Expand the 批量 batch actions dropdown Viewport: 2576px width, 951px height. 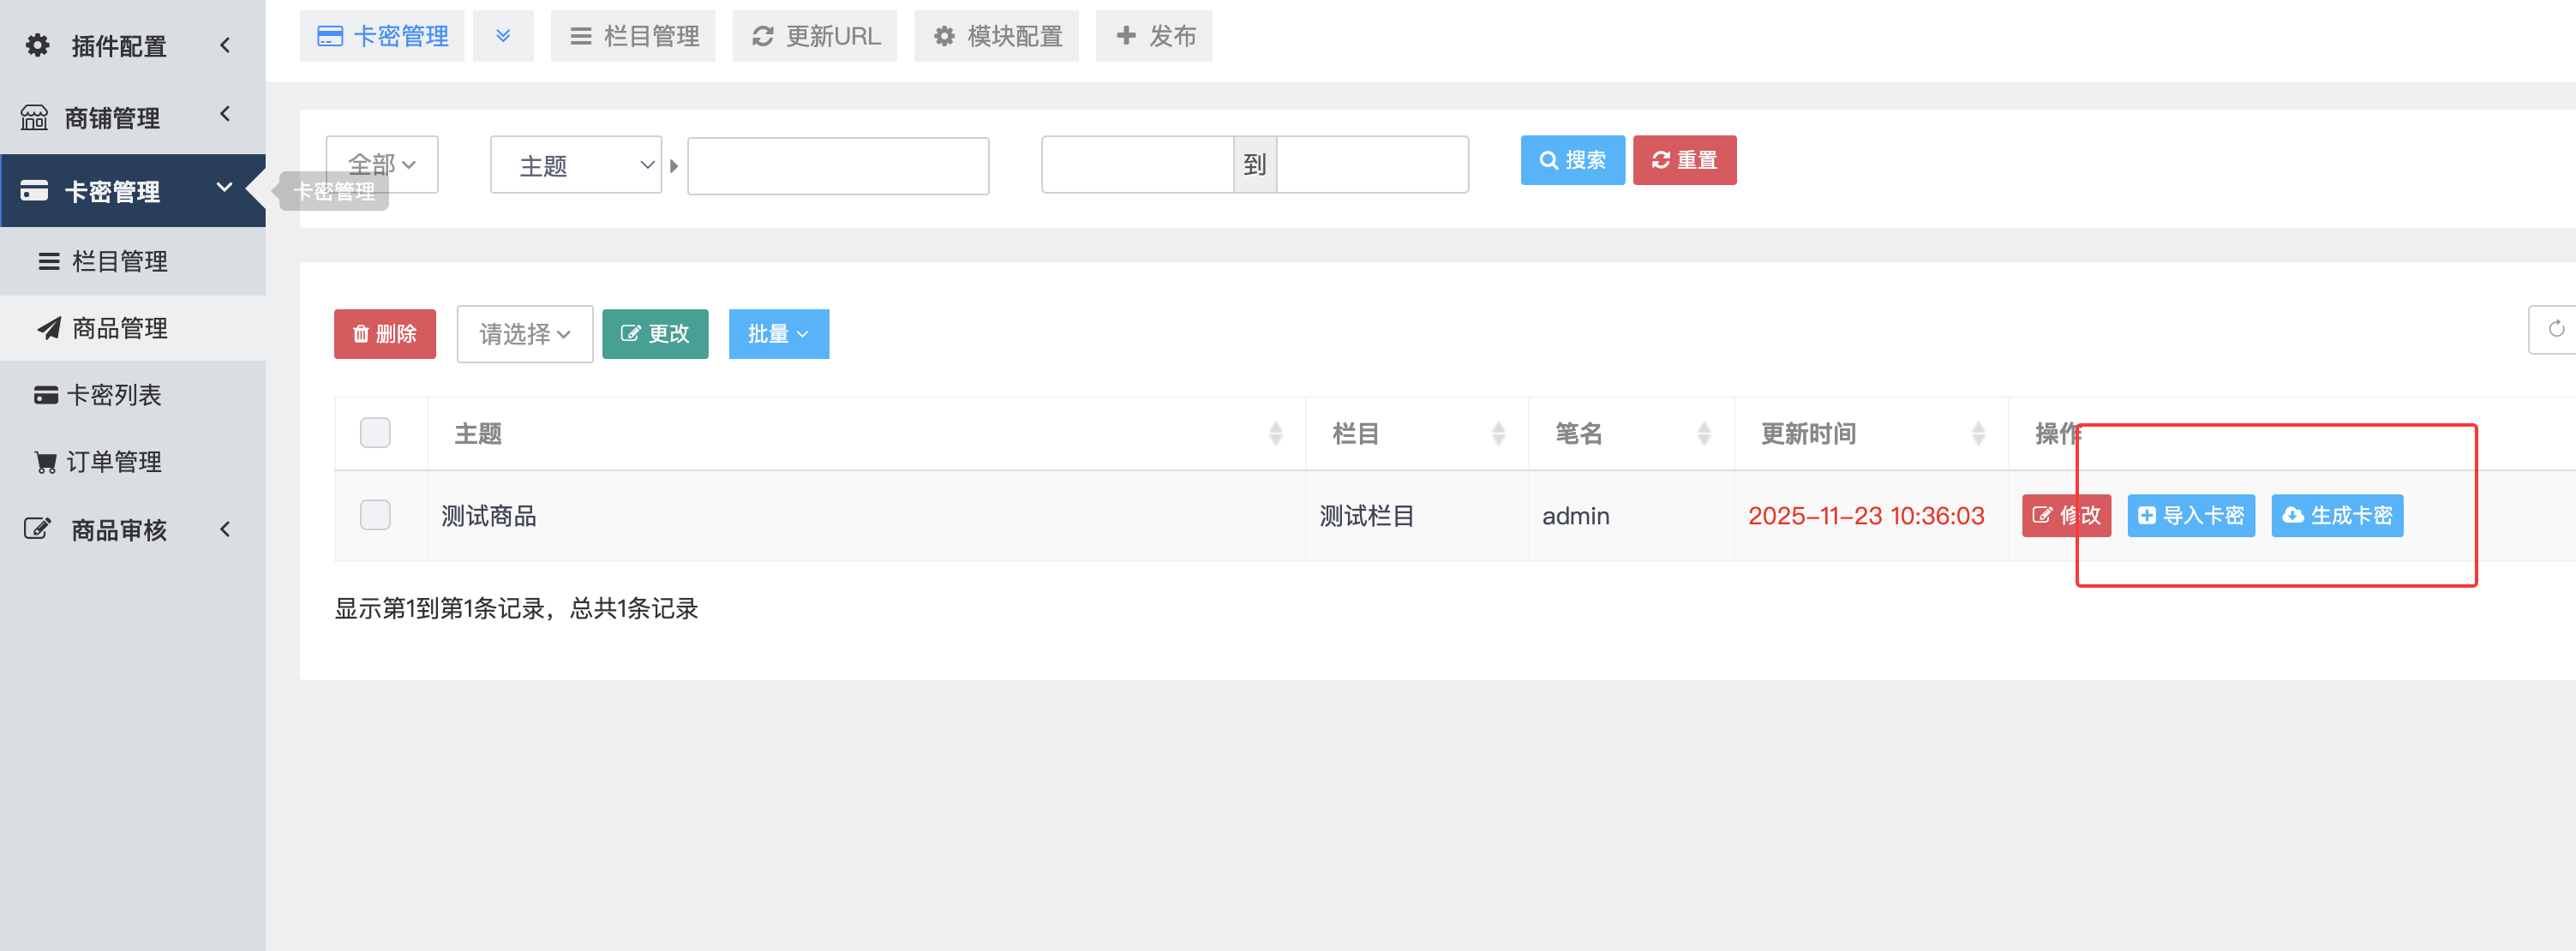(778, 334)
